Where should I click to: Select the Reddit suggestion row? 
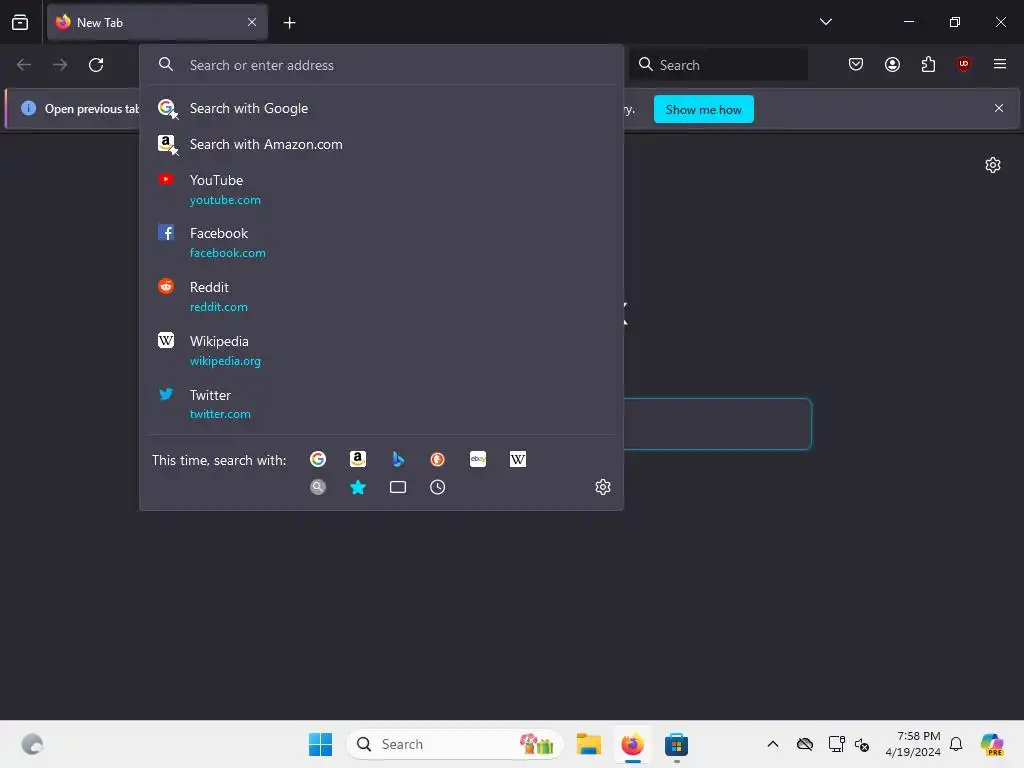381,296
